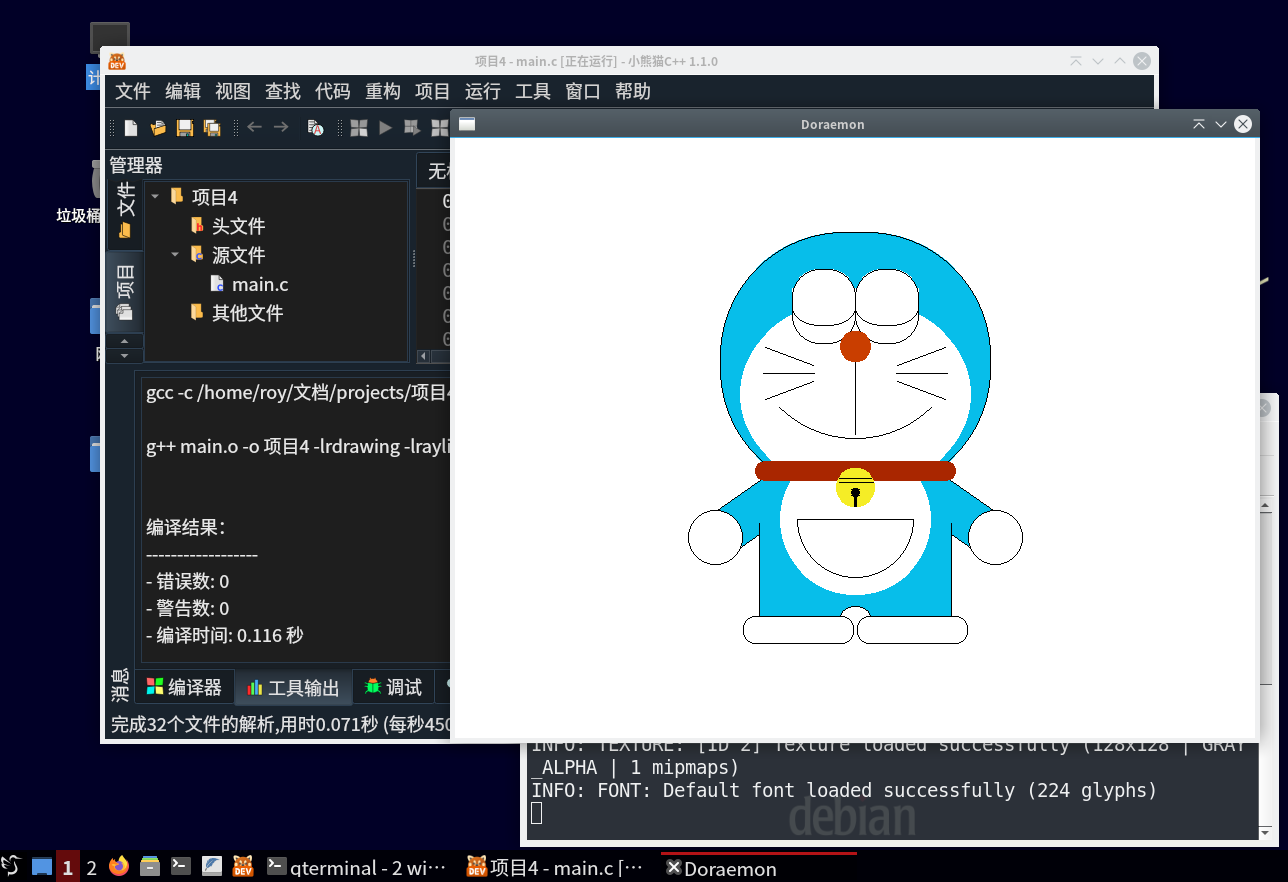Click the Open File folder toolbar icon
Viewport: 1288px width, 882px height.
(x=158, y=128)
